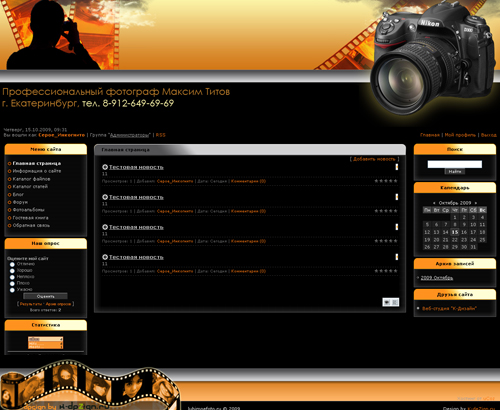Open Каталог статей menu item
Image resolution: width=500 pixels, height=410 pixels.
click(x=30, y=187)
